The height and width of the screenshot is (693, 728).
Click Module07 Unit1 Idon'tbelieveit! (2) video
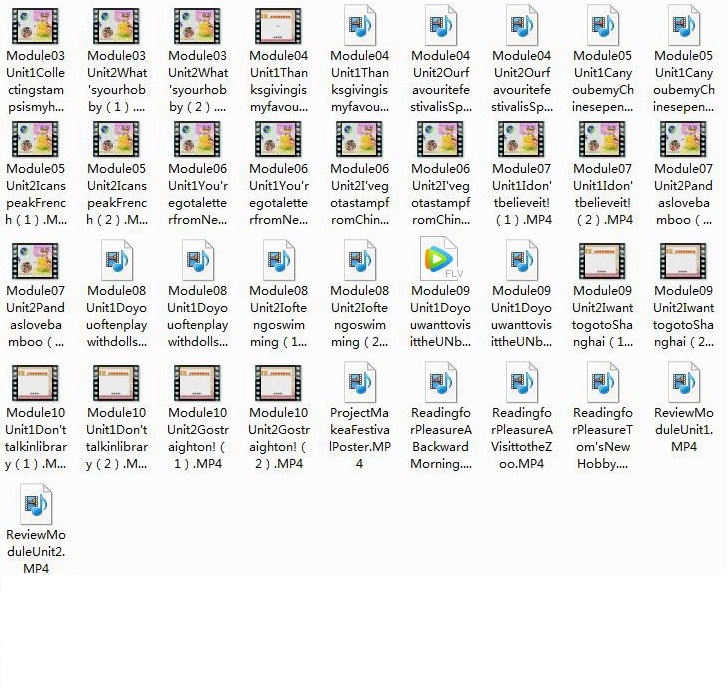[602, 139]
